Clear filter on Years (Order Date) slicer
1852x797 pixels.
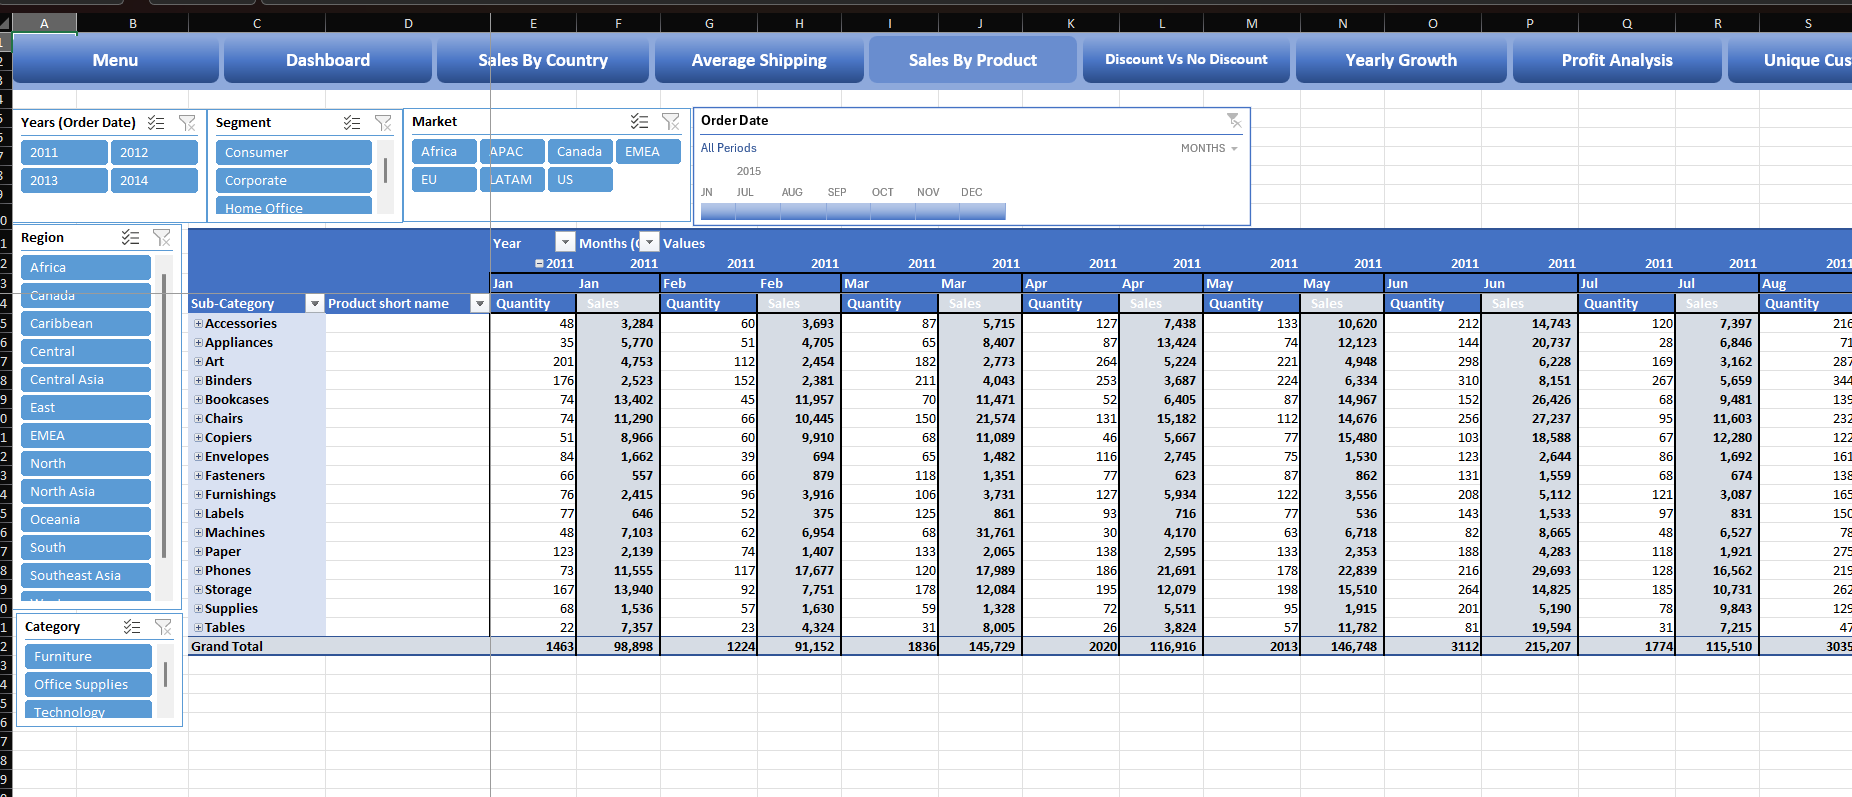pyautogui.click(x=187, y=122)
